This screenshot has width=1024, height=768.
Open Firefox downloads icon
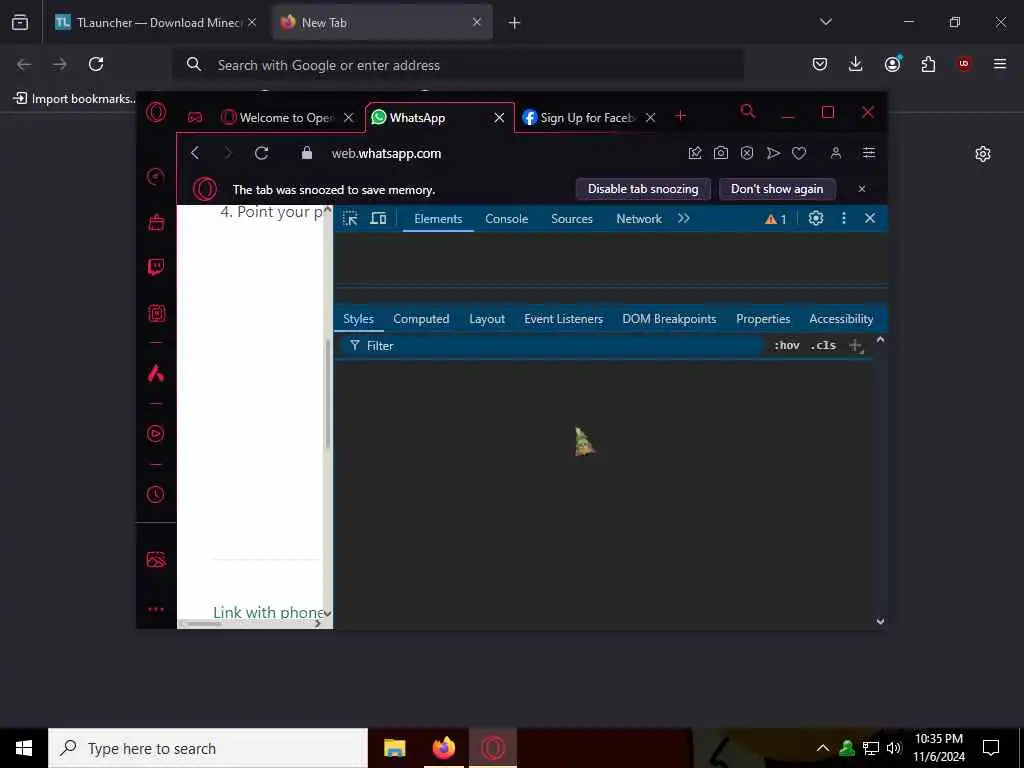856,64
